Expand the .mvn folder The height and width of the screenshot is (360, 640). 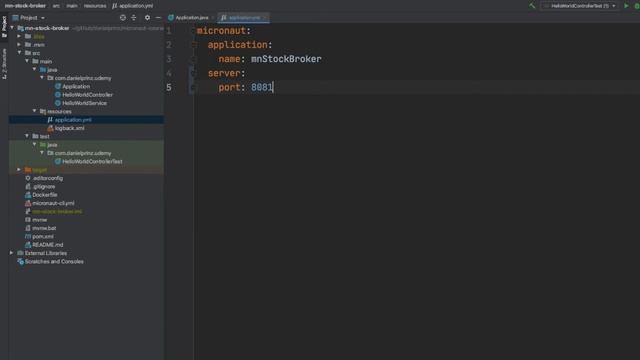pos(19,44)
